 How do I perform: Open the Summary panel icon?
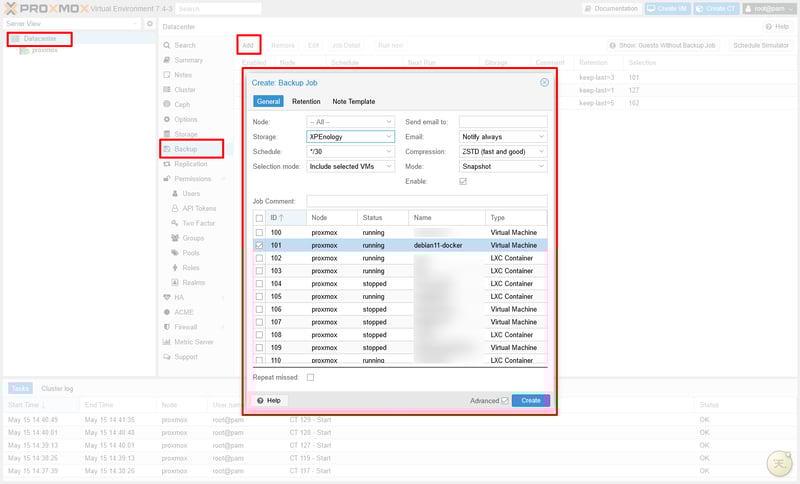click(167, 60)
